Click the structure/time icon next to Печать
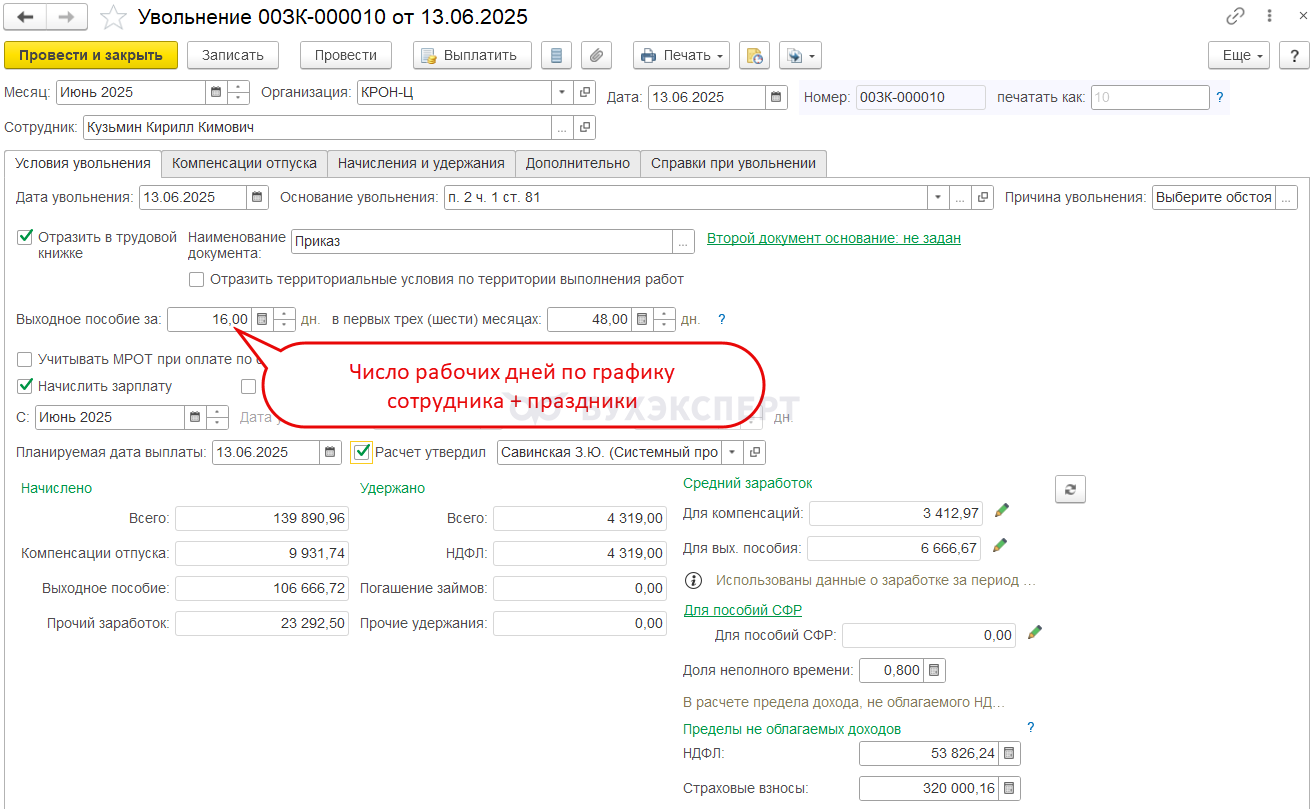 [x=755, y=55]
